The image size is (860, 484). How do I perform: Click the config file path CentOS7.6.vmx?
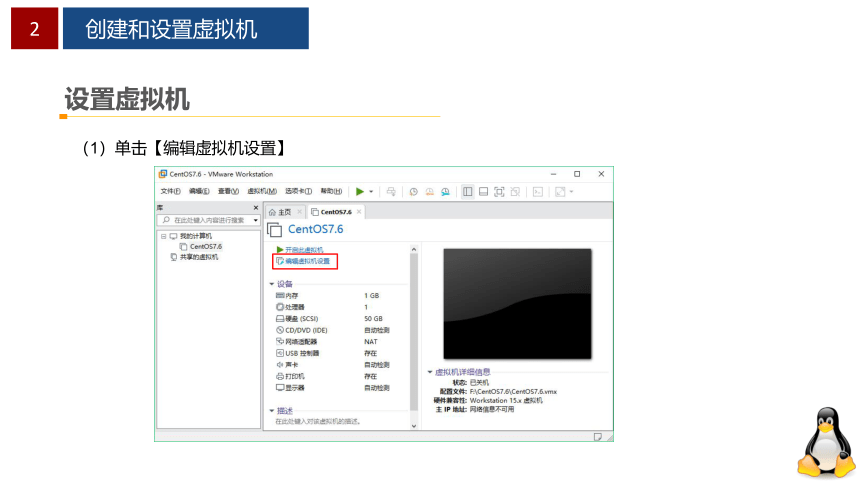coord(513,392)
